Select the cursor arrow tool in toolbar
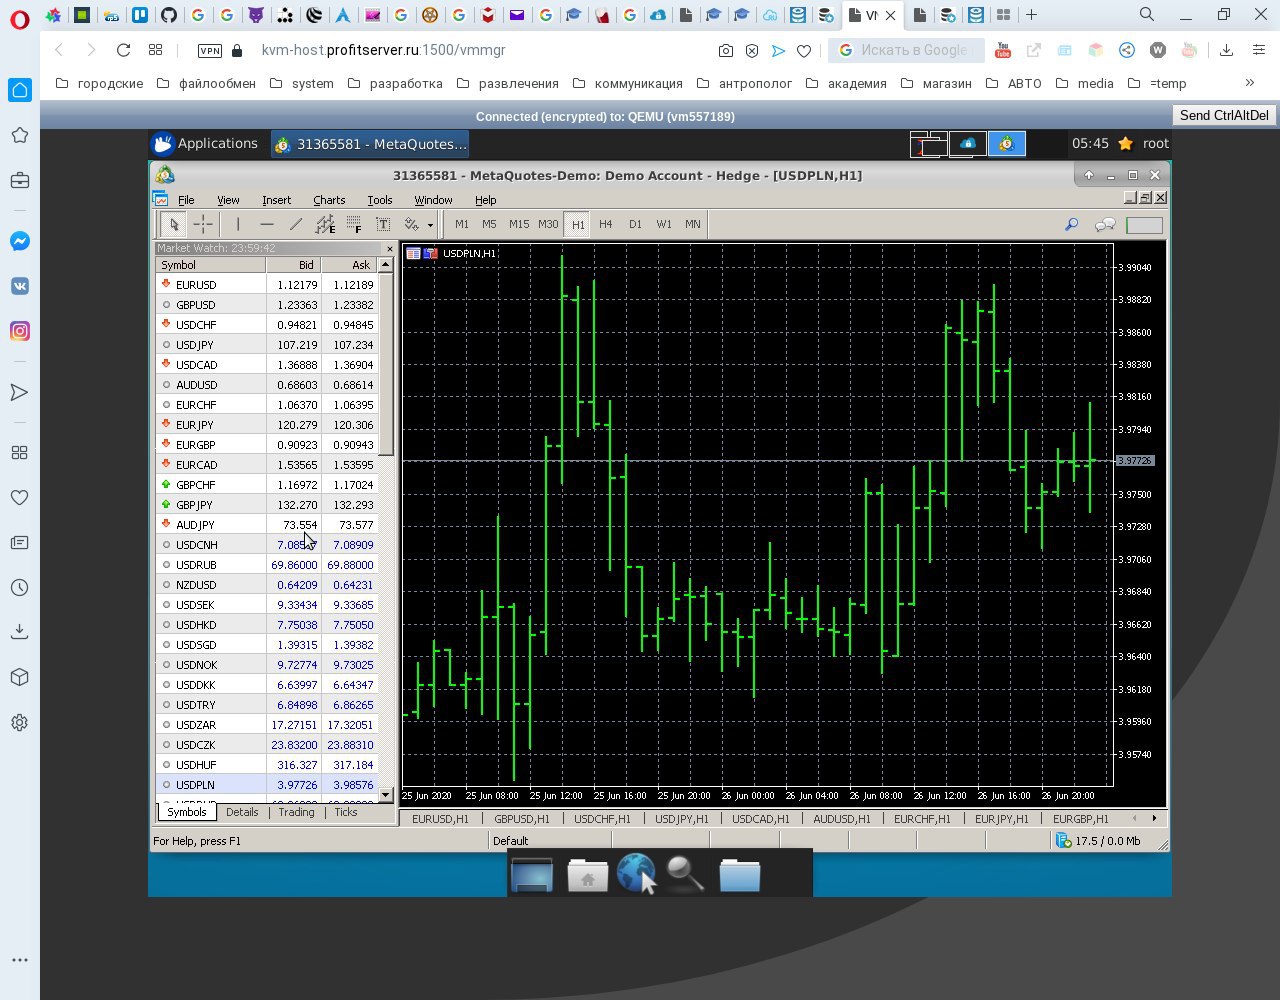Screen dimensions: 1280x1000 click(174, 224)
